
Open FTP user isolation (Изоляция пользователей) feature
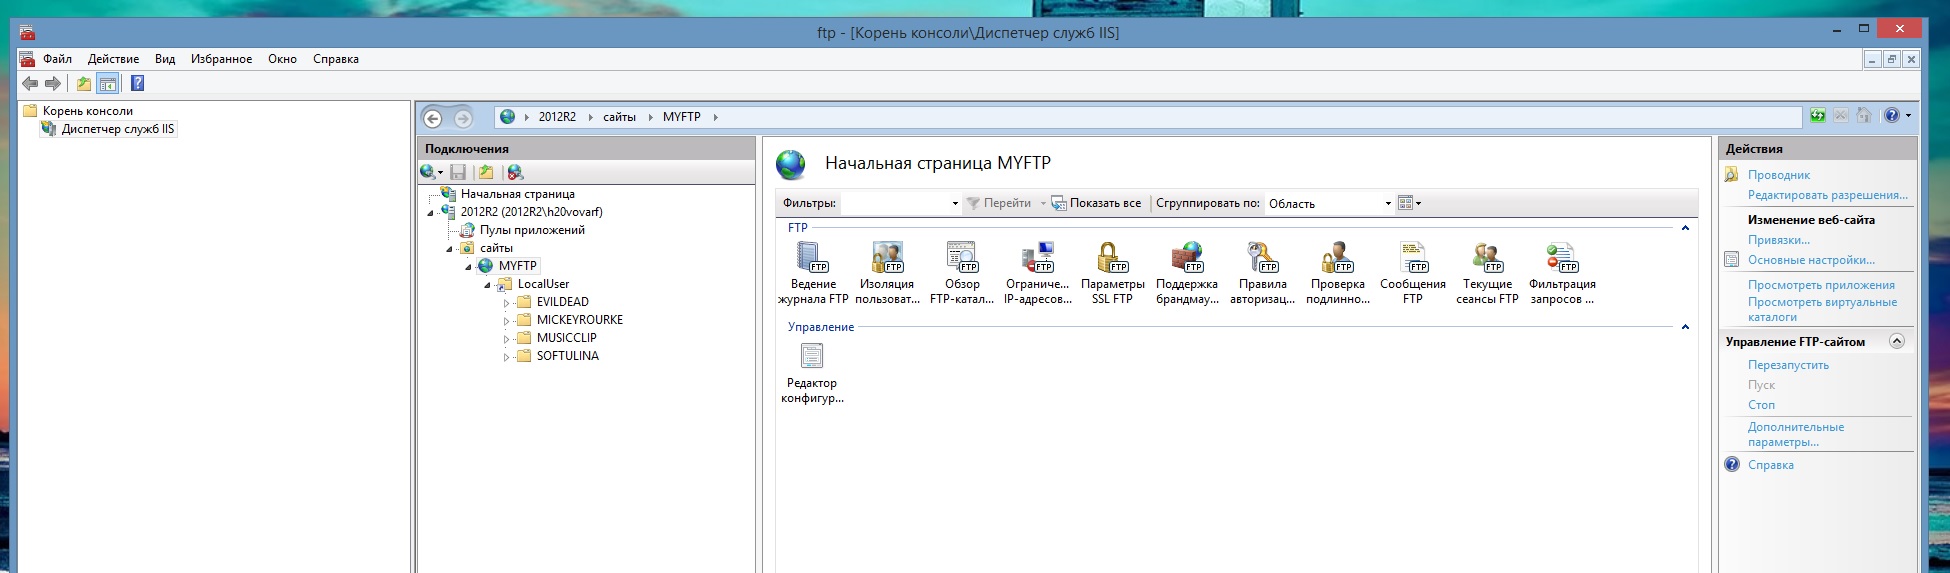tap(887, 258)
